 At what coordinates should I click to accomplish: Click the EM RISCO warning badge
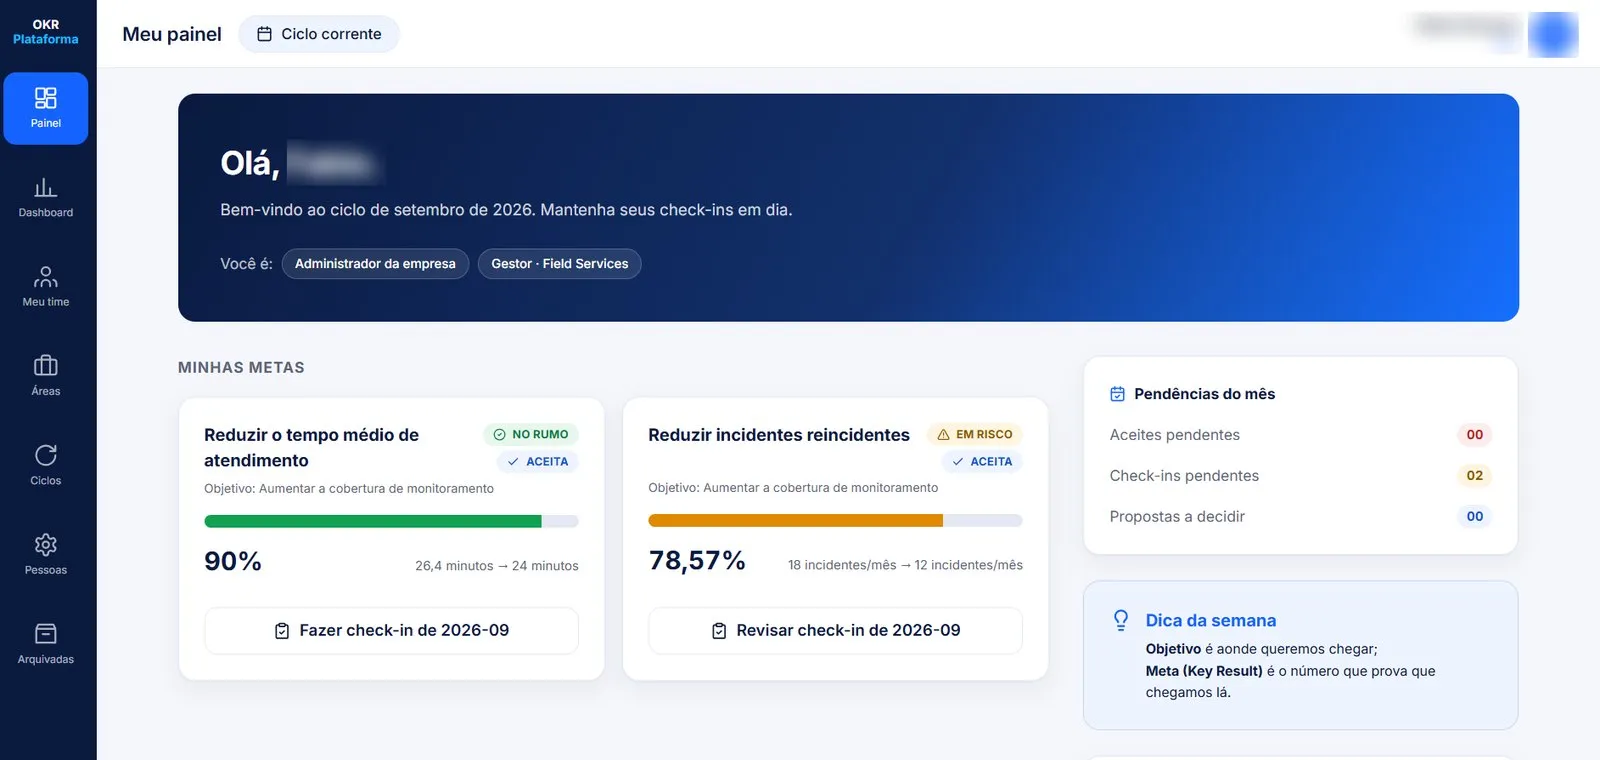tap(975, 434)
